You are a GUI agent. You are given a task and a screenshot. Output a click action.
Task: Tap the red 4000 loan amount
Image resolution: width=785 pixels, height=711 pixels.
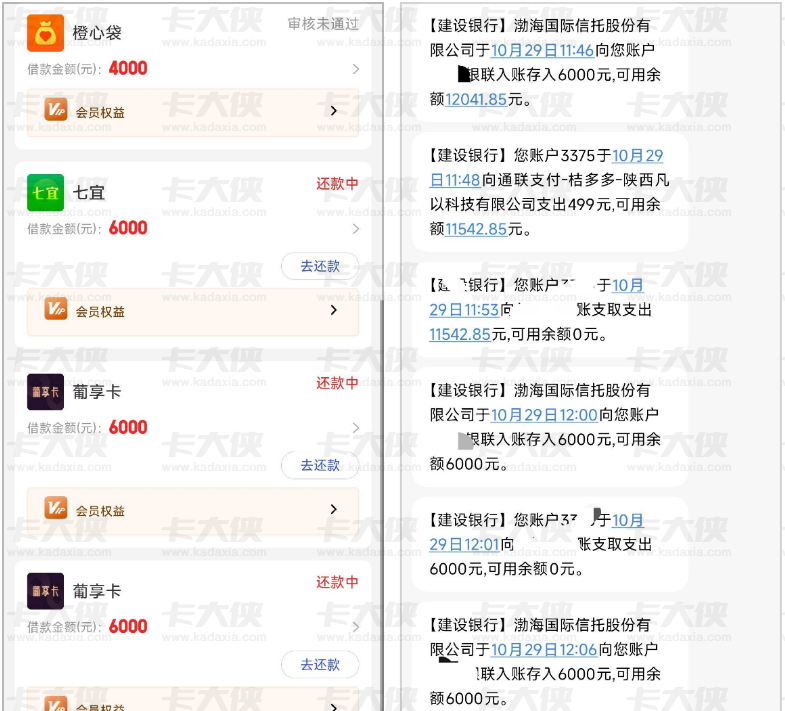128,68
